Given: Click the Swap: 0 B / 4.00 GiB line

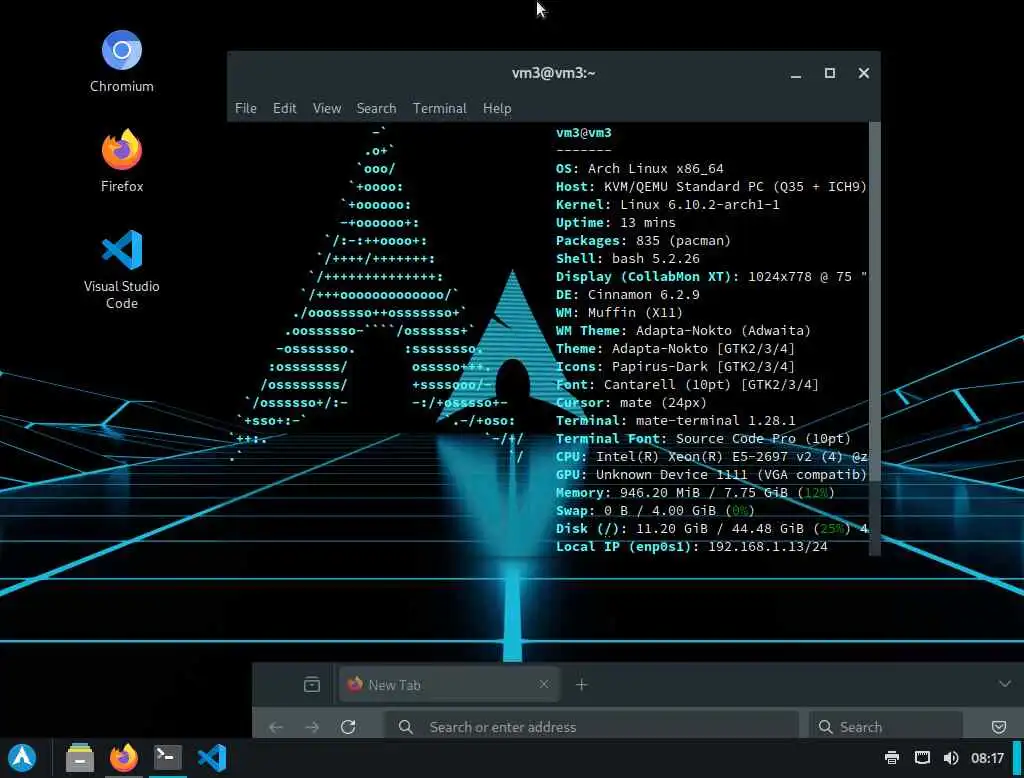Looking at the screenshot, I should [x=655, y=510].
